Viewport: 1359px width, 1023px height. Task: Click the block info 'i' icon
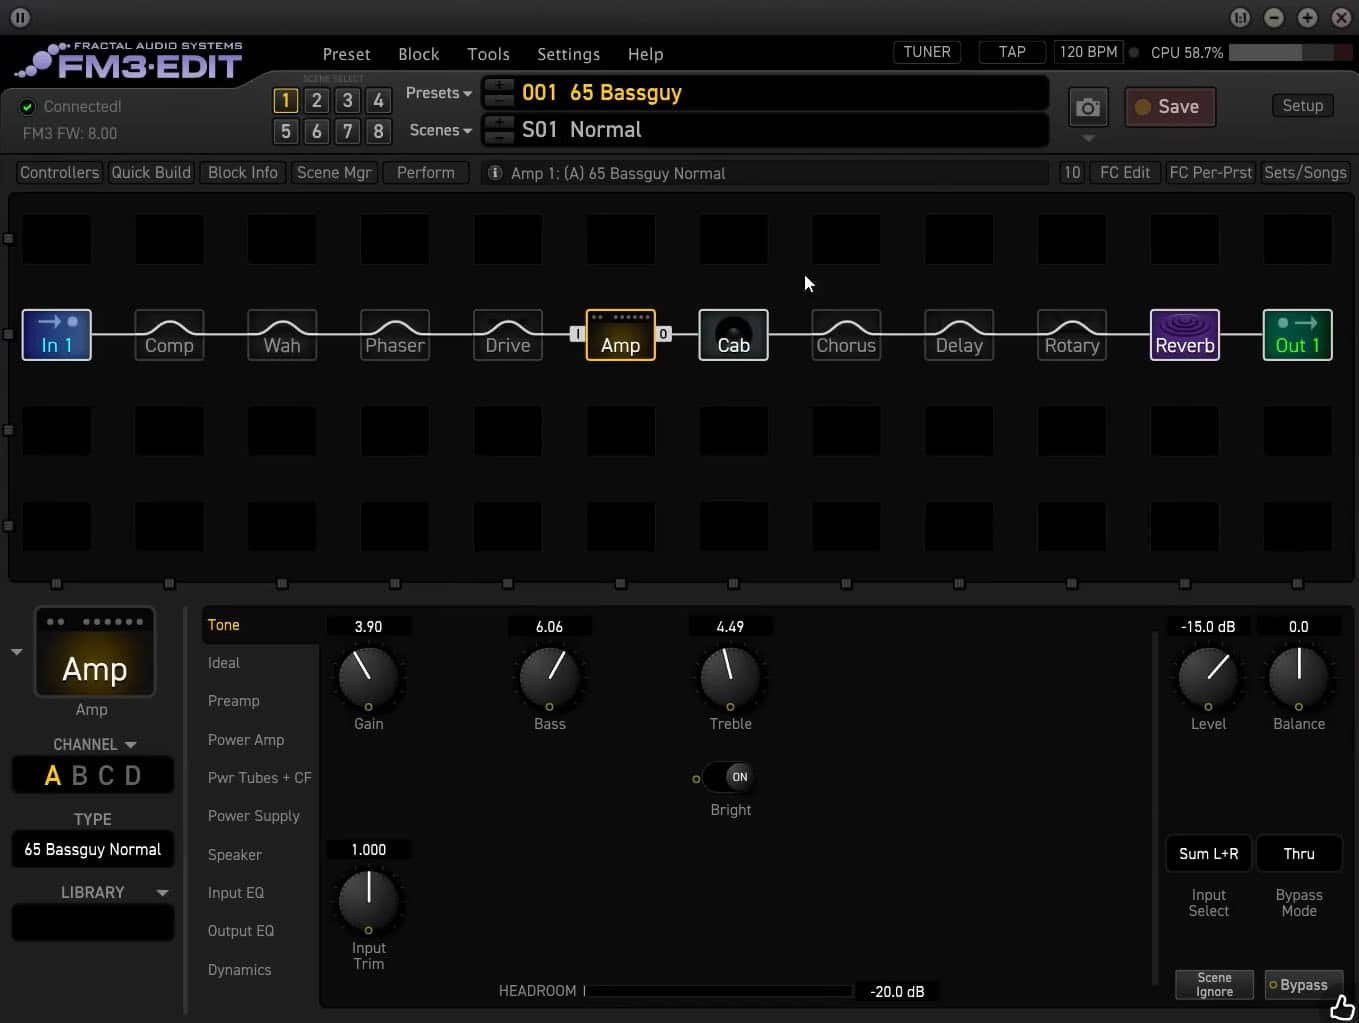click(x=494, y=173)
